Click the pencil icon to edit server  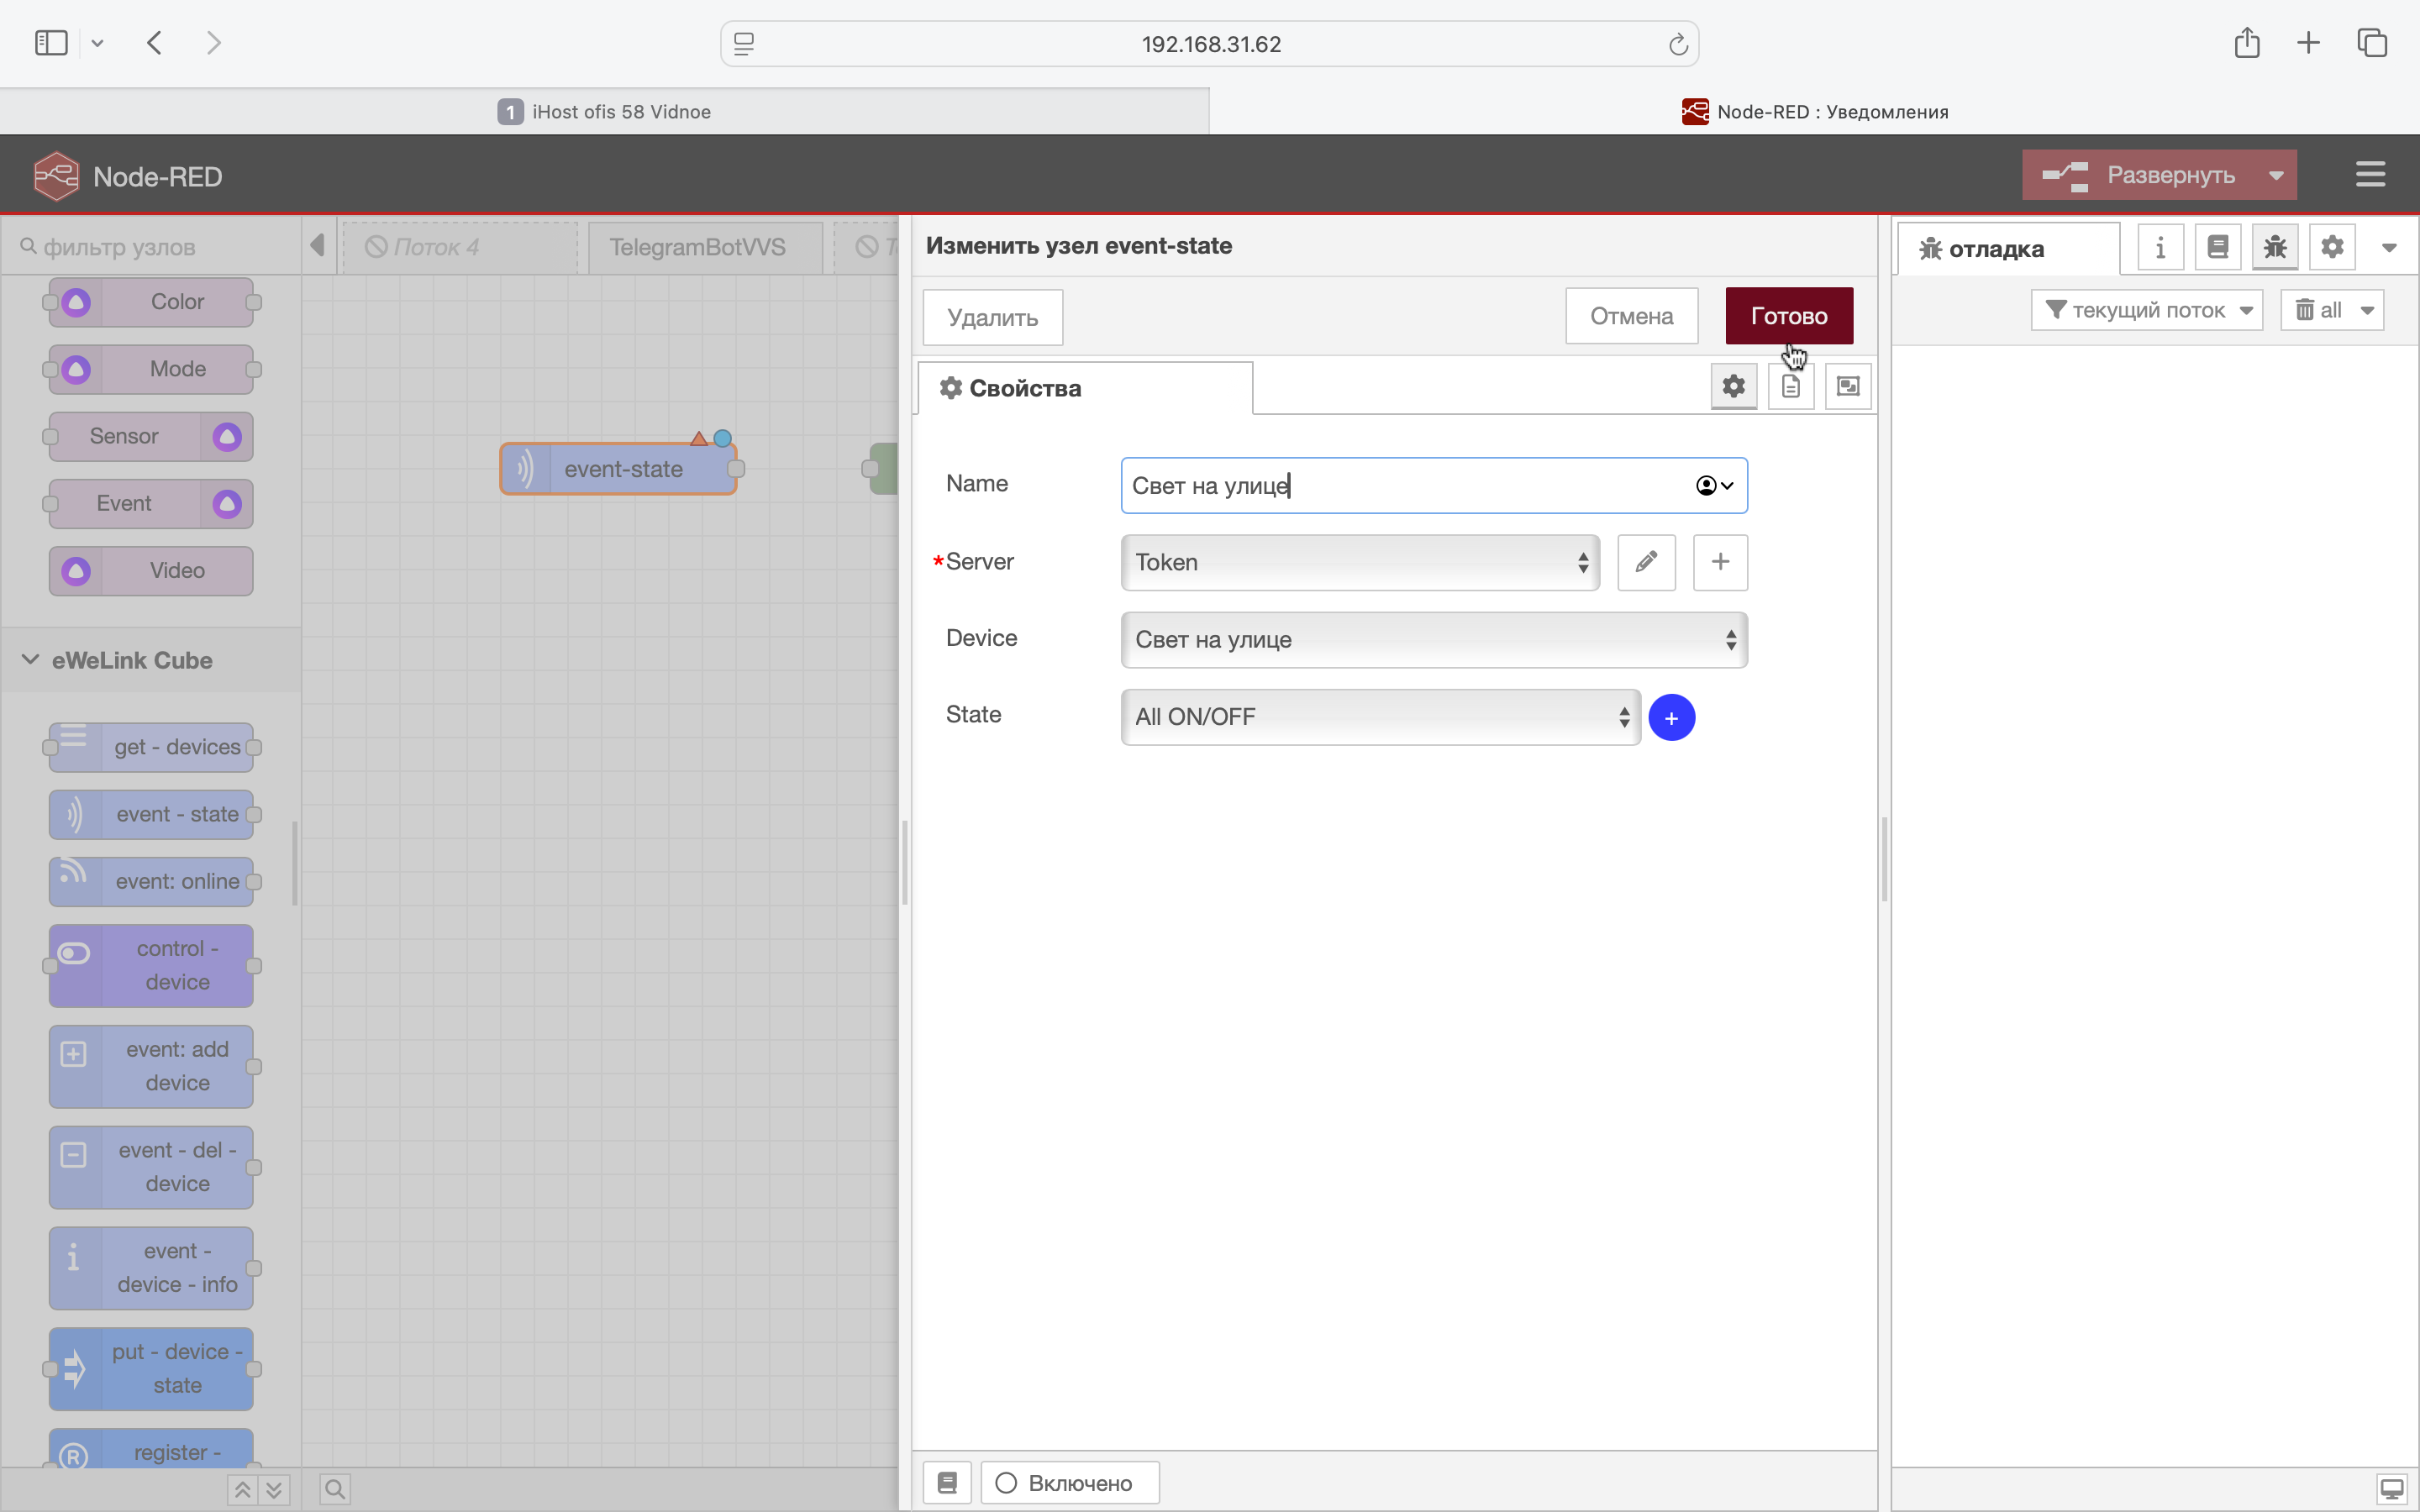(1646, 562)
